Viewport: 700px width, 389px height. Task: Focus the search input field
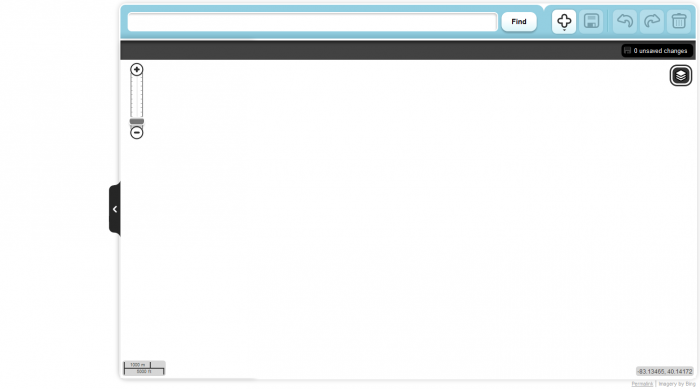coord(312,22)
